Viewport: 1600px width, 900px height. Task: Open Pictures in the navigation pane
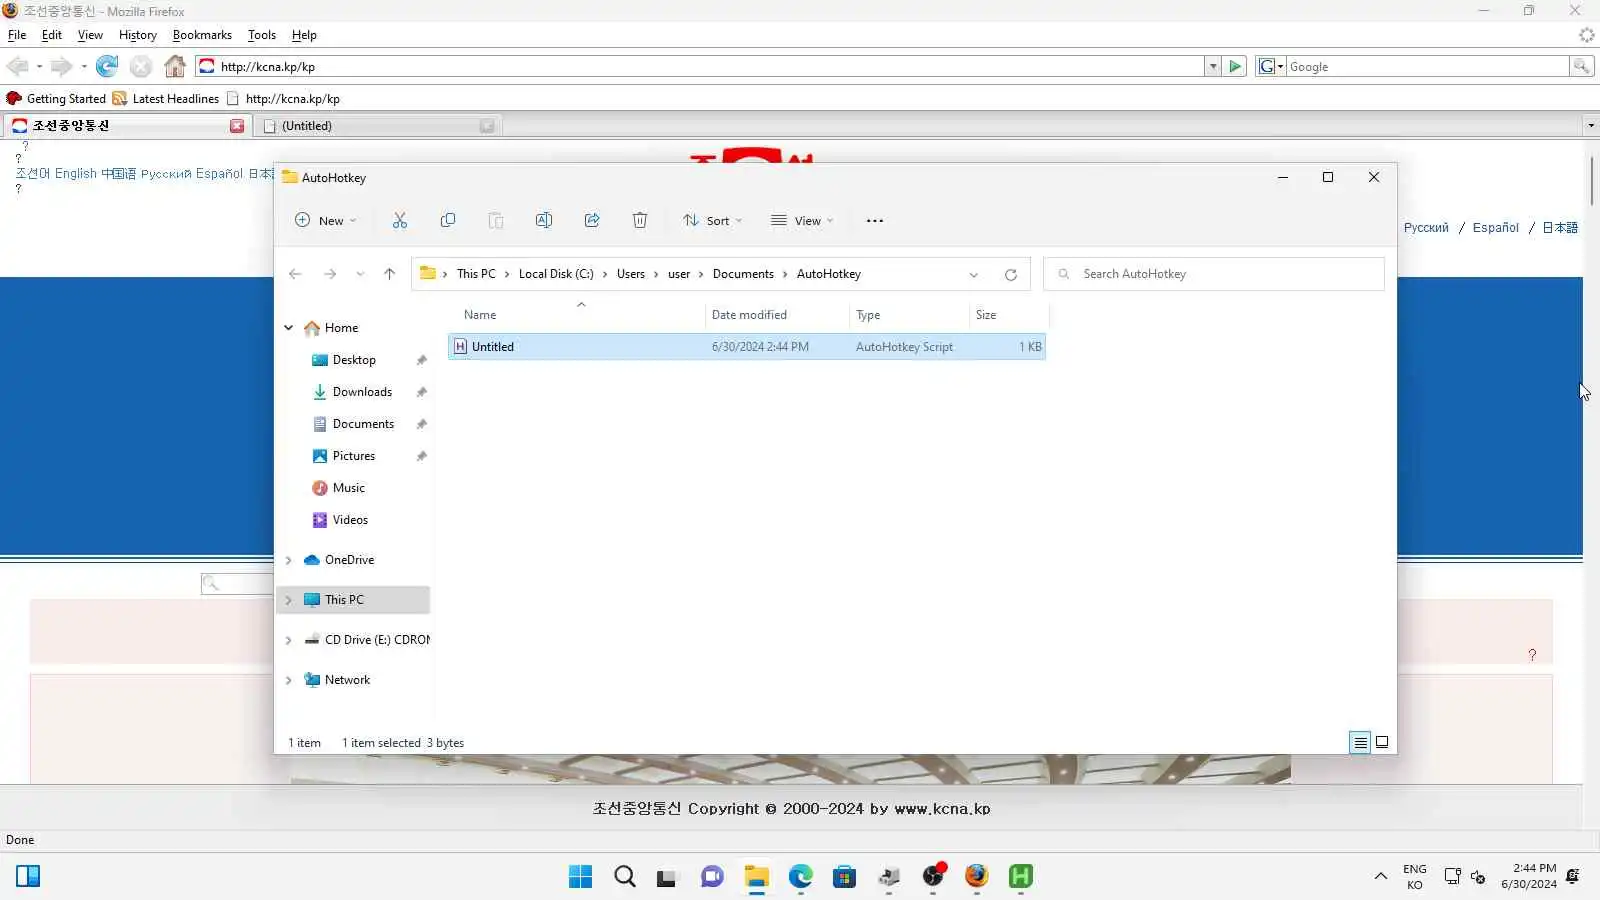pos(354,456)
